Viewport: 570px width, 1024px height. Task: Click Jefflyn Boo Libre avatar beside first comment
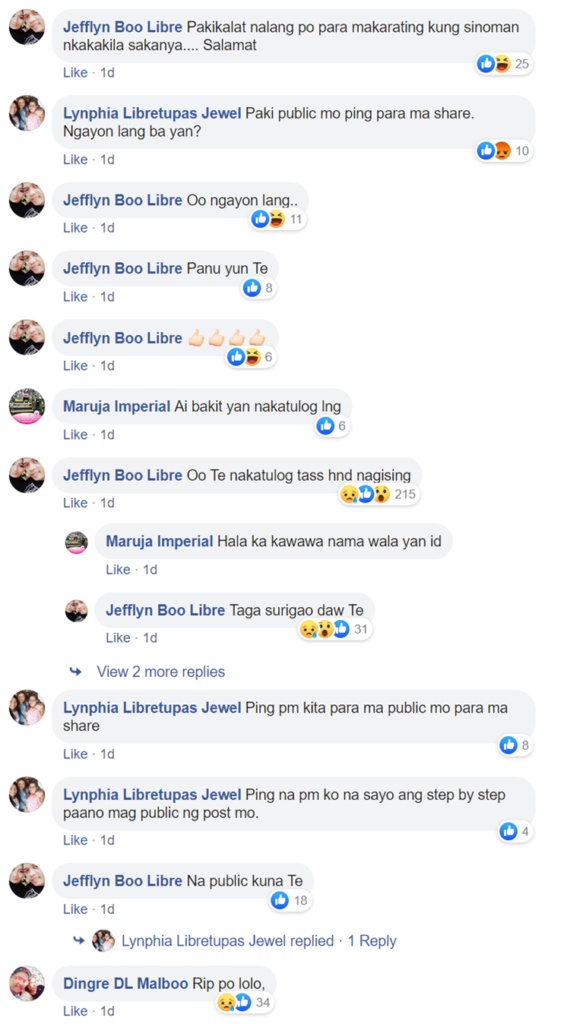27,27
